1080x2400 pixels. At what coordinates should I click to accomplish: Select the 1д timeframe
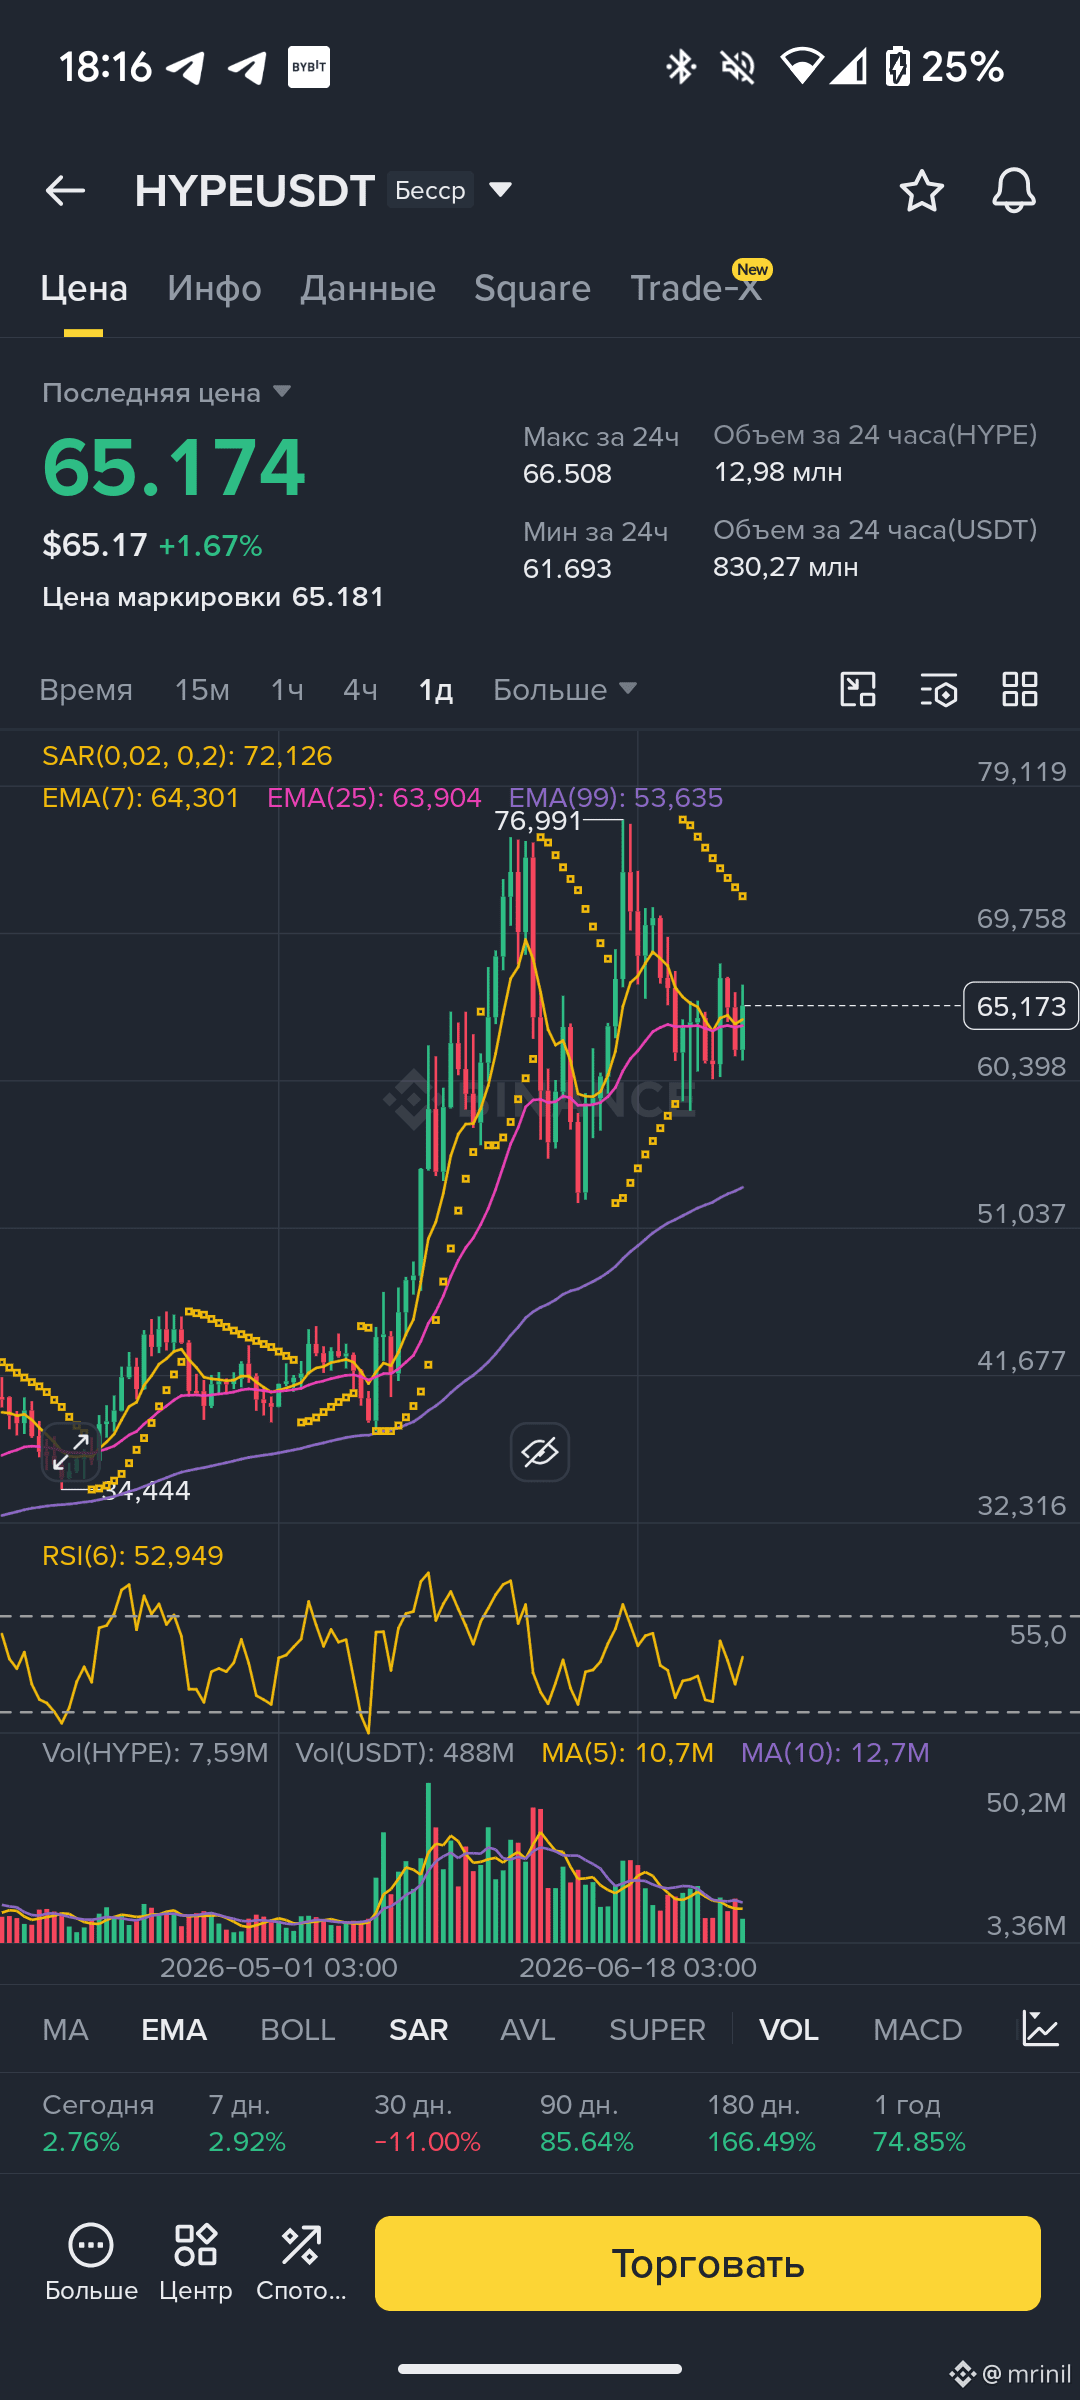coord(436,690)
